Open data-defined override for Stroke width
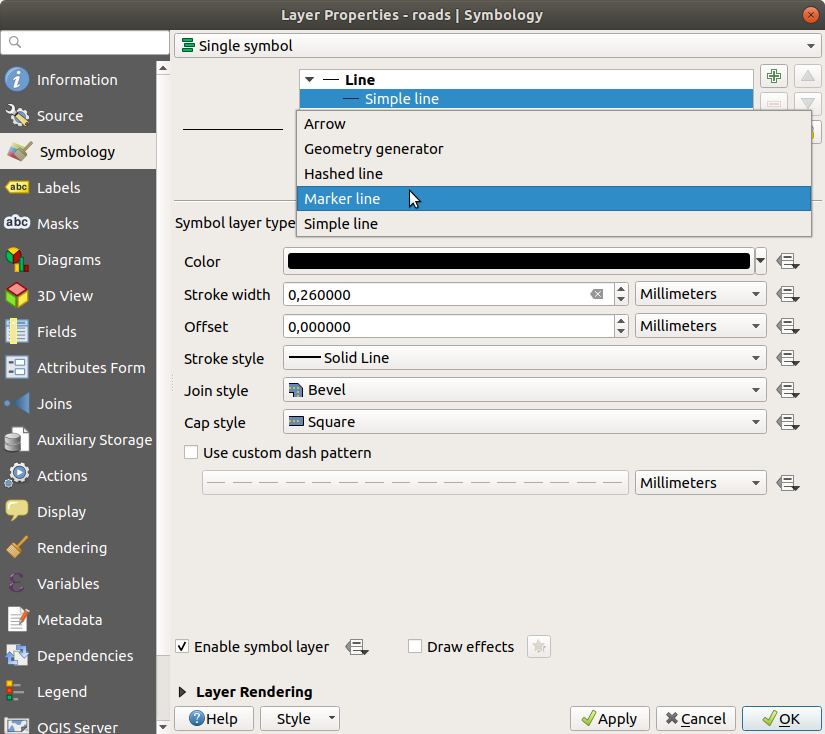 point(788,295)
